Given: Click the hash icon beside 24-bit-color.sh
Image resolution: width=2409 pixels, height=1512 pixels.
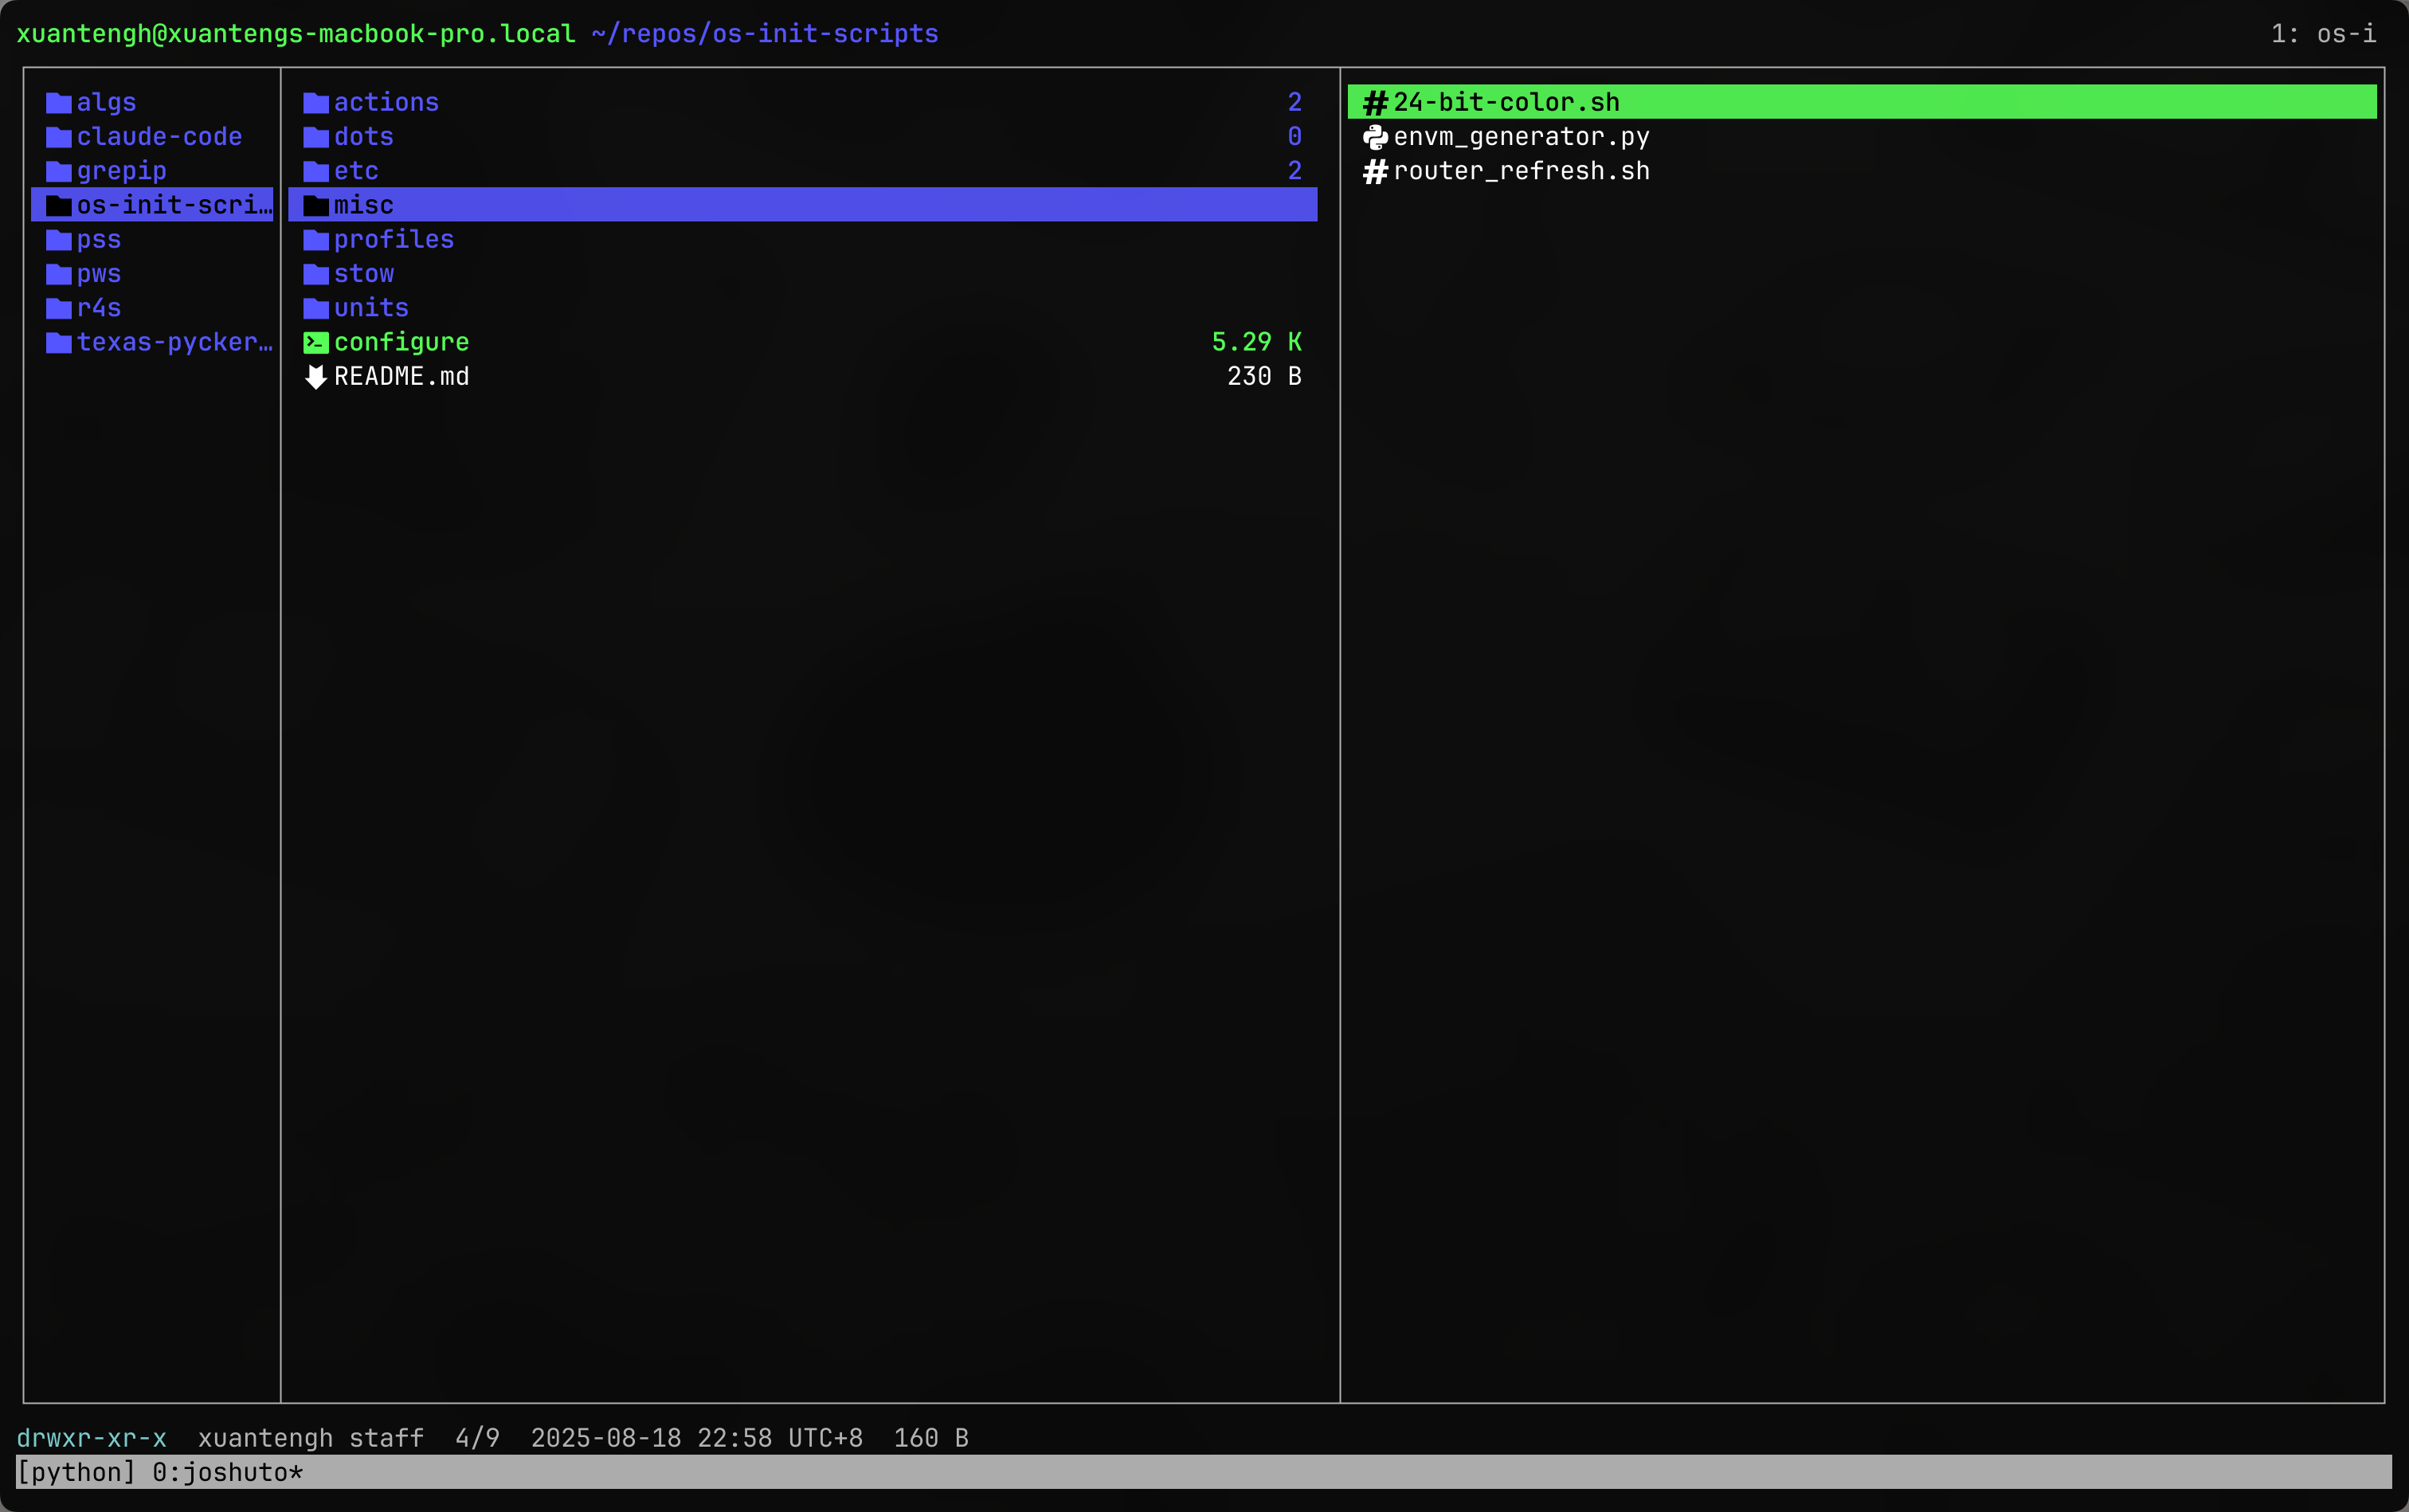Looking at the screenshot, I should click(1375, 103).
